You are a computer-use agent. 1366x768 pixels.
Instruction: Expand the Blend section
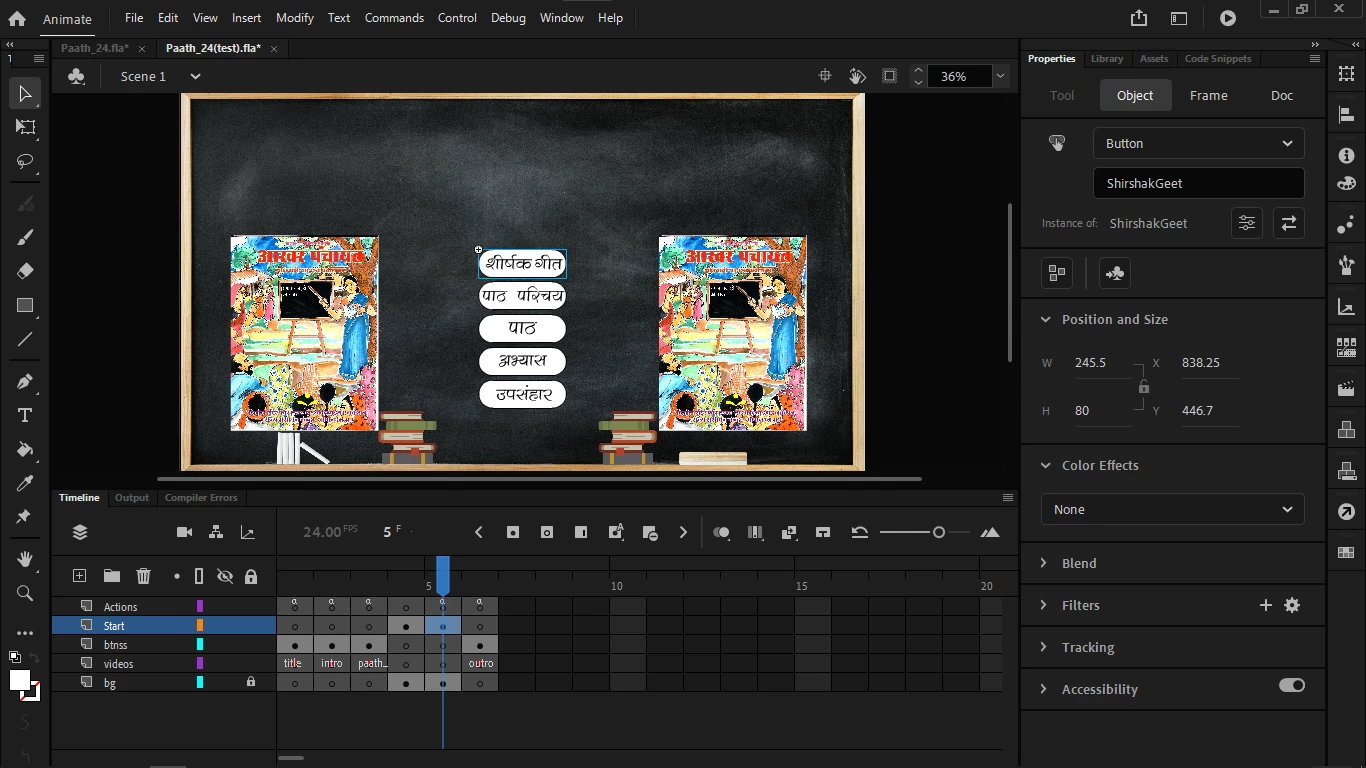[1046, 563]
